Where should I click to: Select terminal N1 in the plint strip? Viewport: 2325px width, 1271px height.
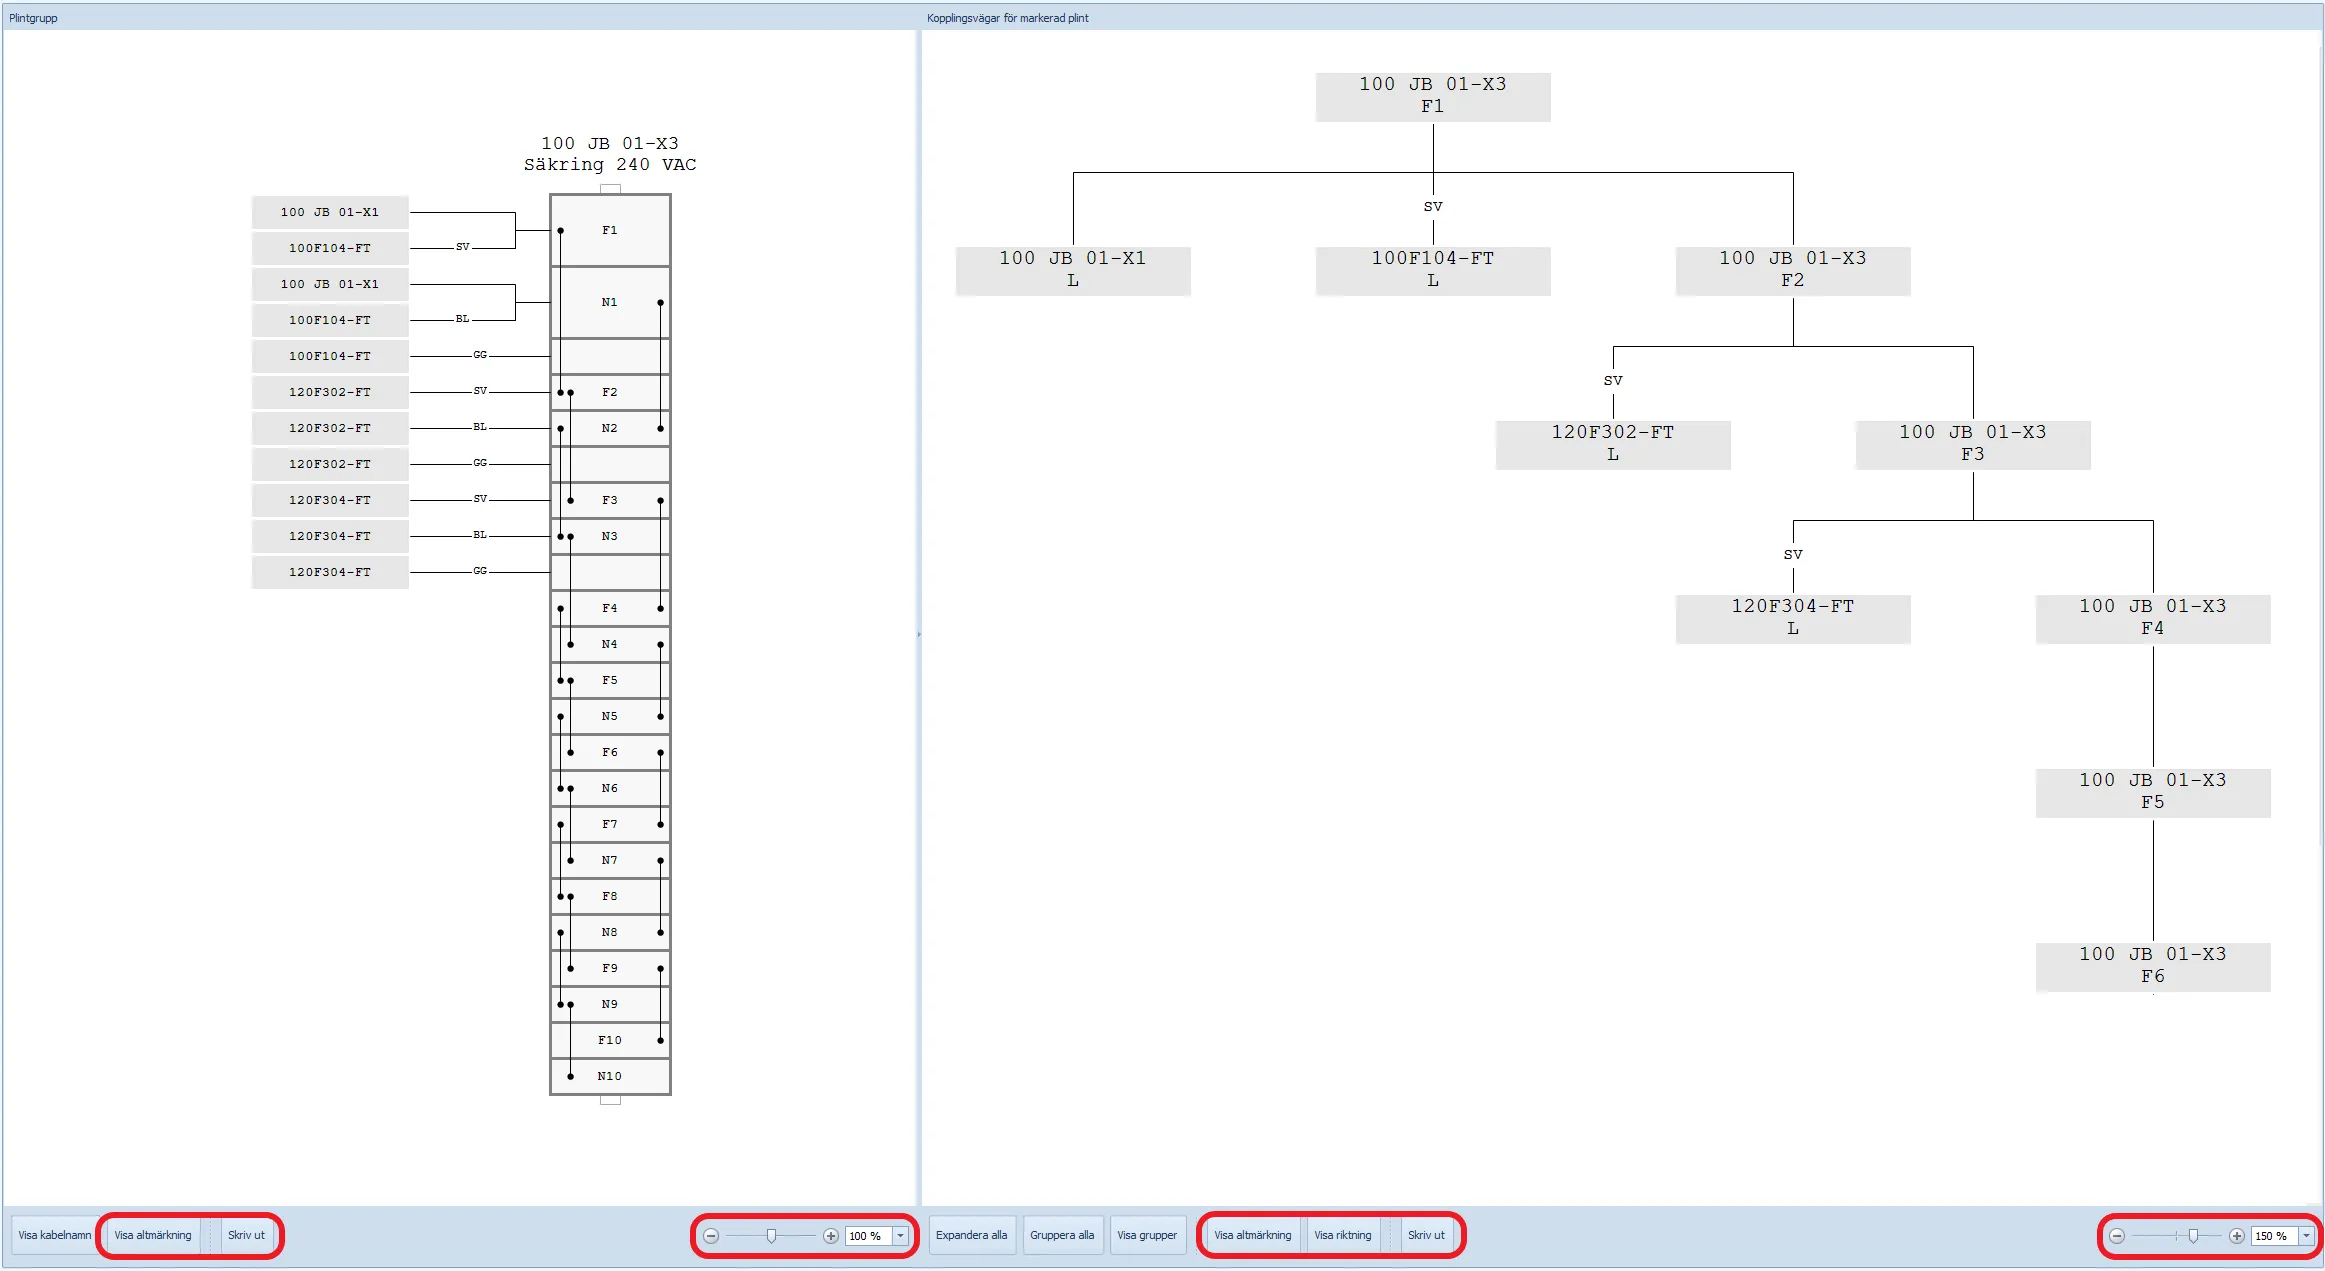click(x=610, y=302)
